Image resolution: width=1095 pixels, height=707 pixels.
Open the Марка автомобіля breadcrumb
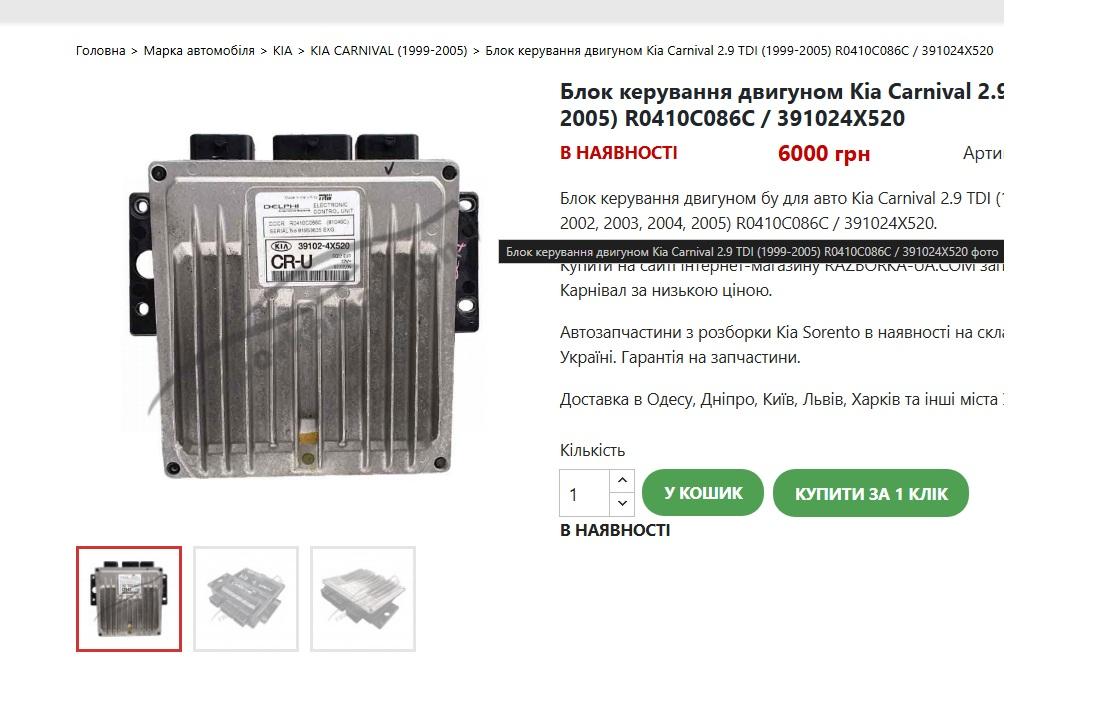coord(199,50)
